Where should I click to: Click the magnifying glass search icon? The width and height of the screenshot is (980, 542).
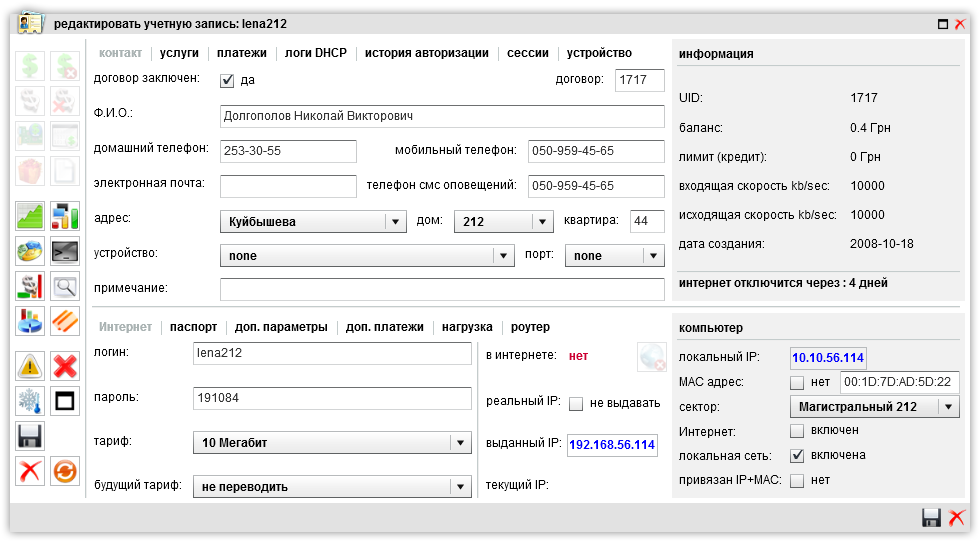[x=65, y=286]
